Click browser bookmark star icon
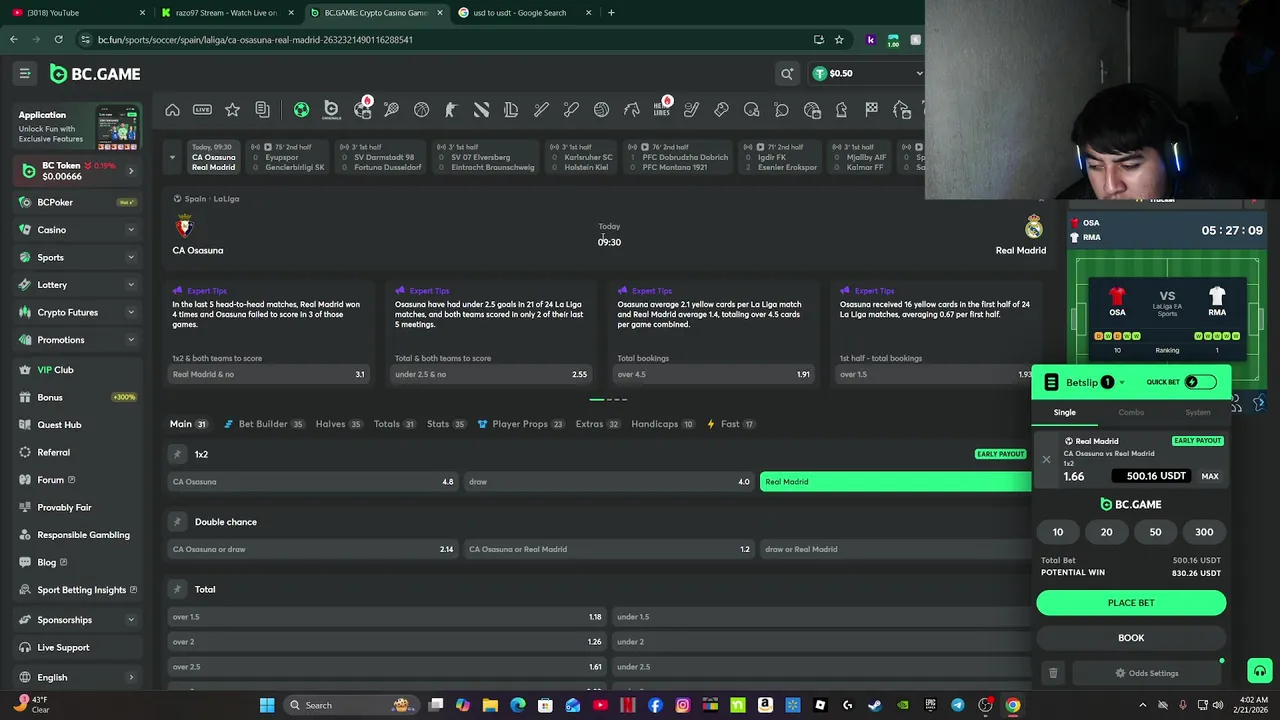Viewport: 1280px width, 720px height. [x=839, y=40]
